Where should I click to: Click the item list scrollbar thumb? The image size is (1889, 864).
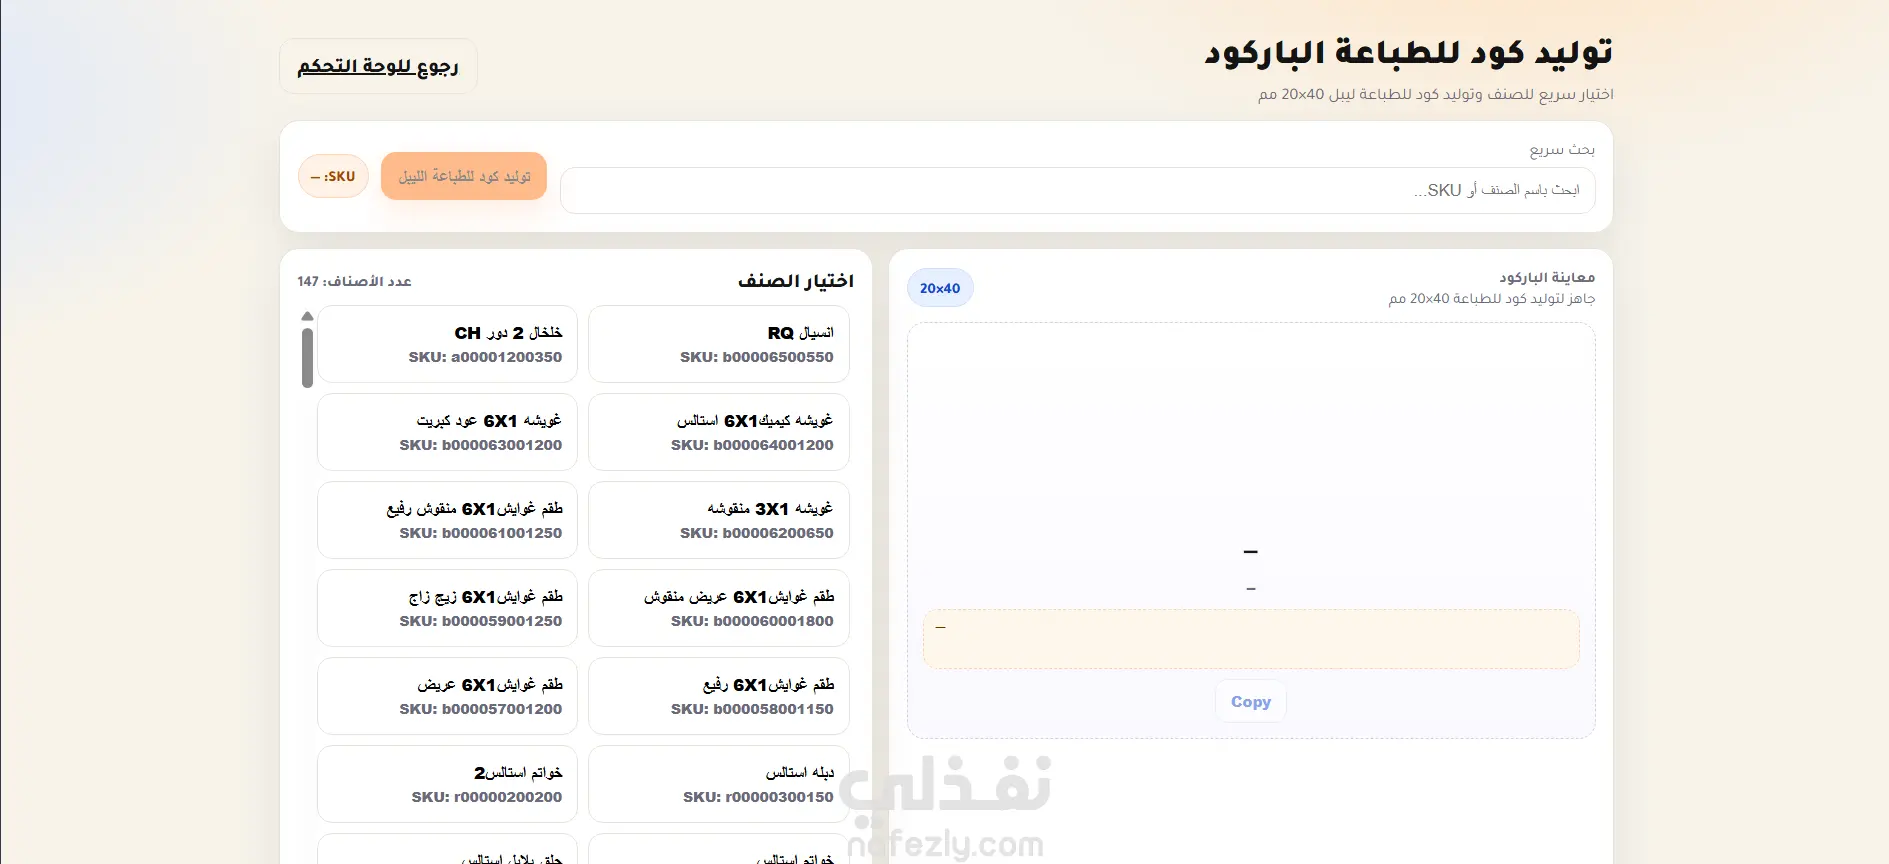[307, 358]
